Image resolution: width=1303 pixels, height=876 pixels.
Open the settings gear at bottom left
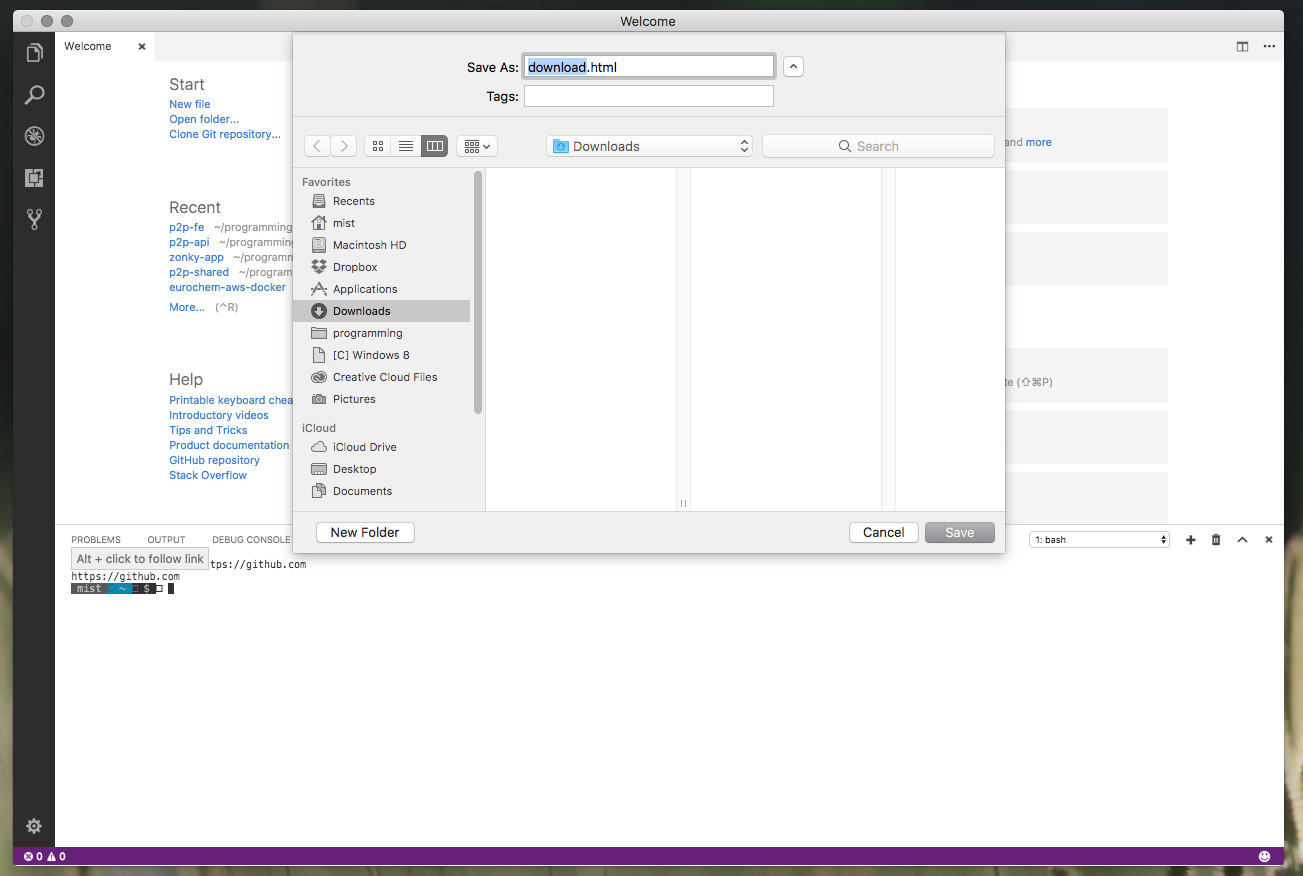point(34,826)
